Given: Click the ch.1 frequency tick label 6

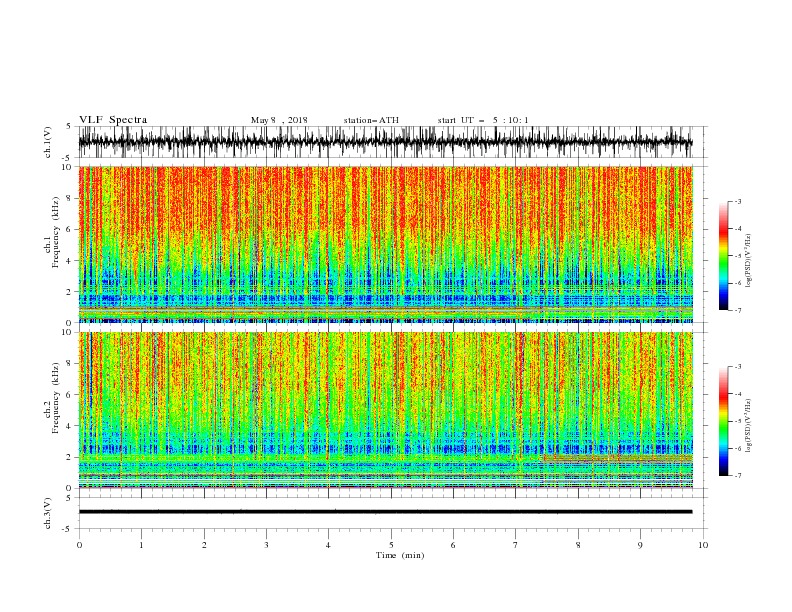Looking at the screenshot, I should pos(69,230).
